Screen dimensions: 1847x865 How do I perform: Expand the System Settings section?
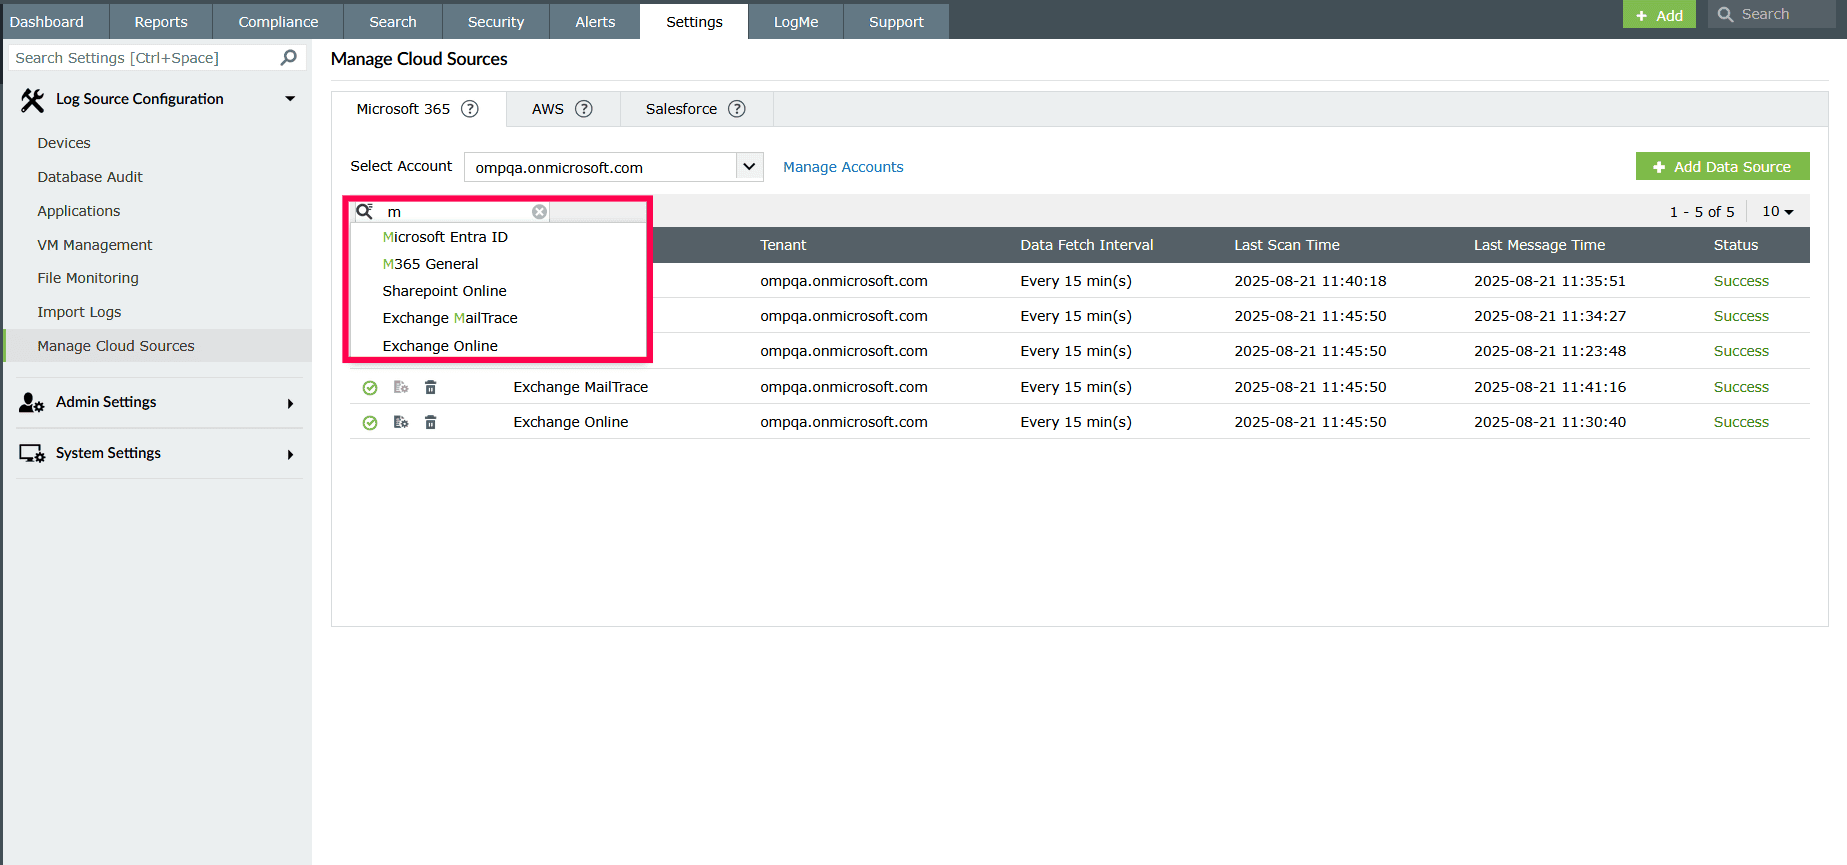pyautogui.click(x=290, y=455)
